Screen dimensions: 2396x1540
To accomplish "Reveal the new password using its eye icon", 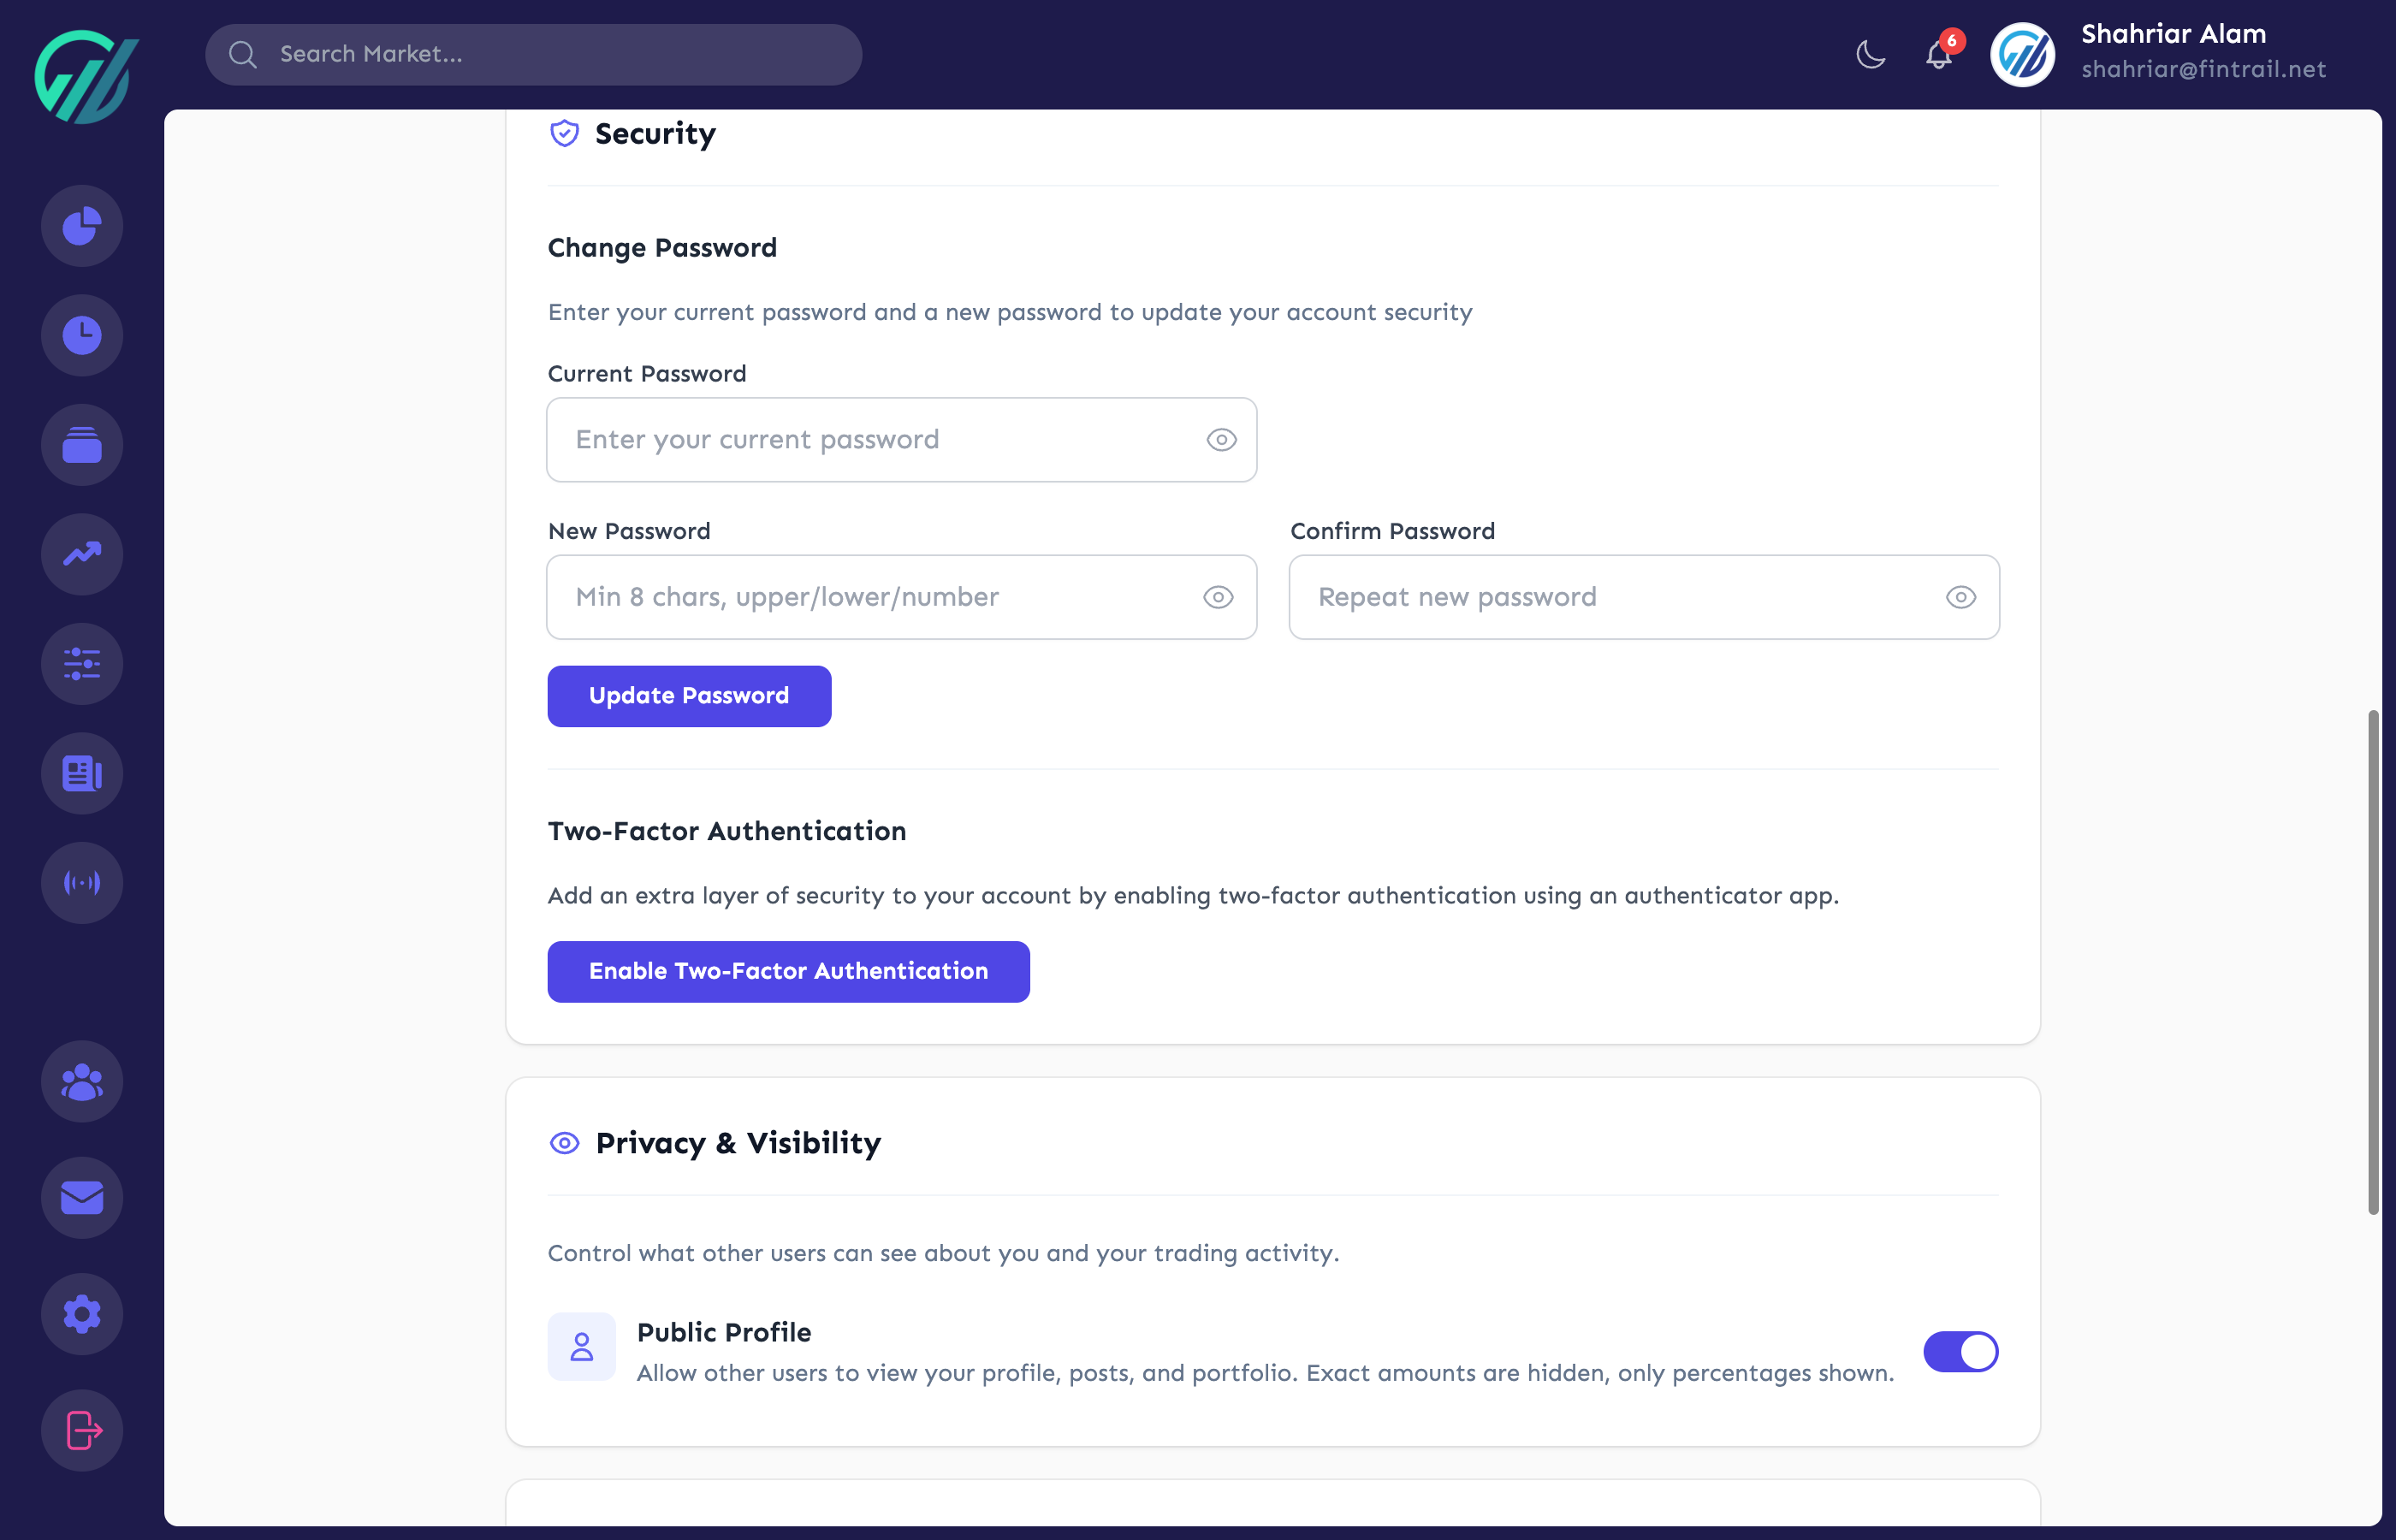I will tap(1217, 597).
